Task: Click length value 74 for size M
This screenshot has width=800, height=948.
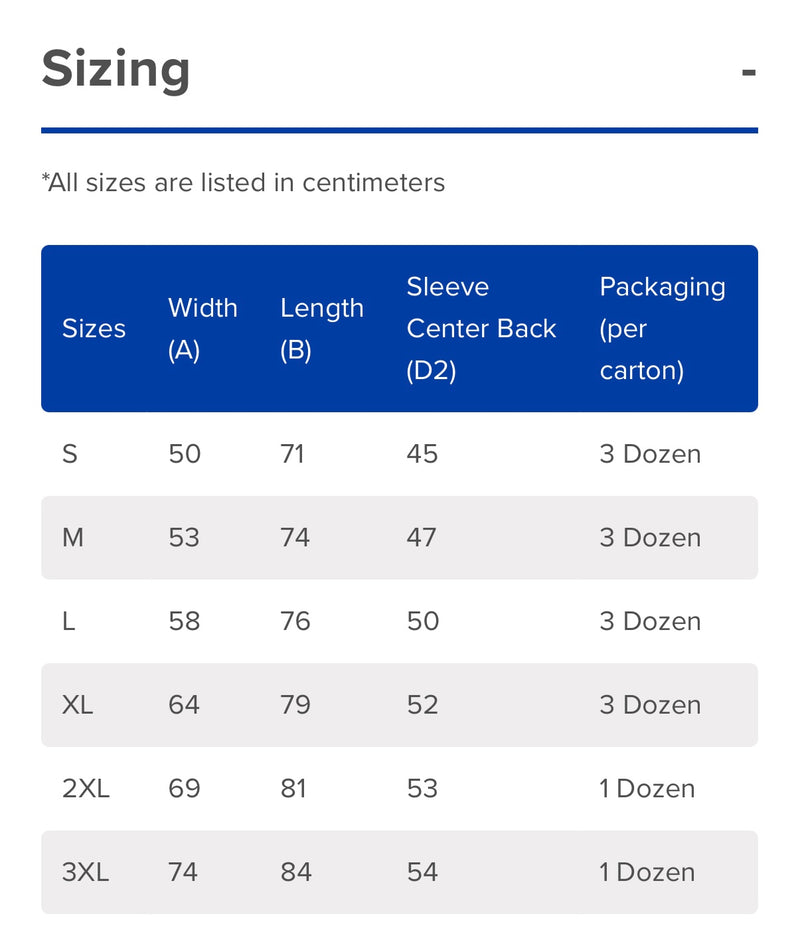Action: tap(295, 537)
